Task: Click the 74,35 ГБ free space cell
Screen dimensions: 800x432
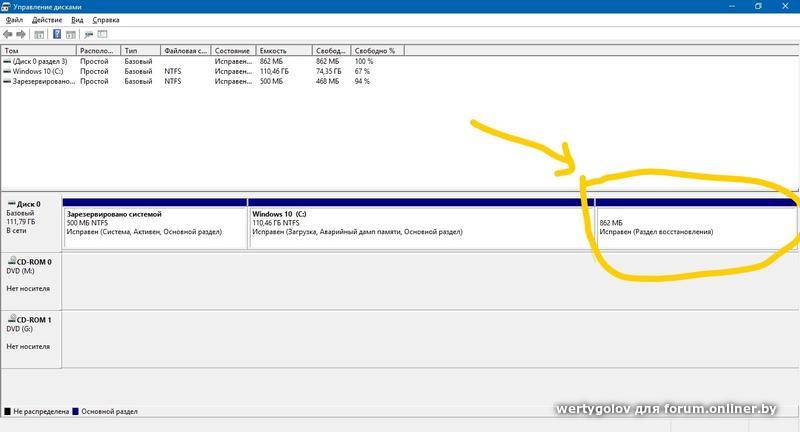Action: [329, 71]
